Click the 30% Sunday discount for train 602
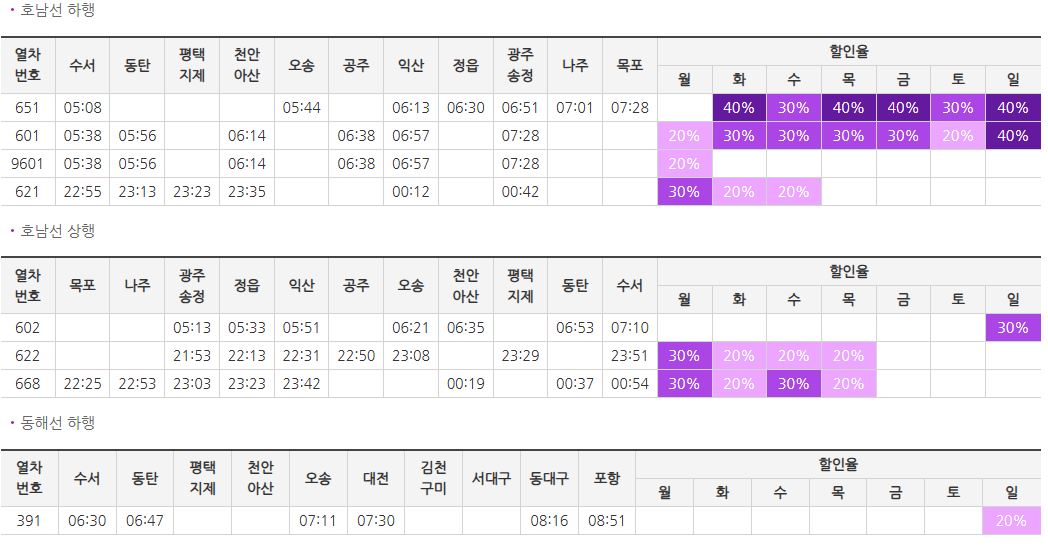The image size is (1048, 548). point(1013,327)
